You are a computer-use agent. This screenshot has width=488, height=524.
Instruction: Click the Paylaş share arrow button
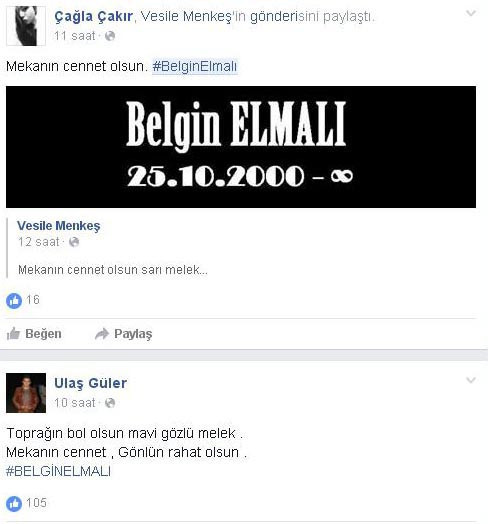pyautogui.click(x=123, y=334)
